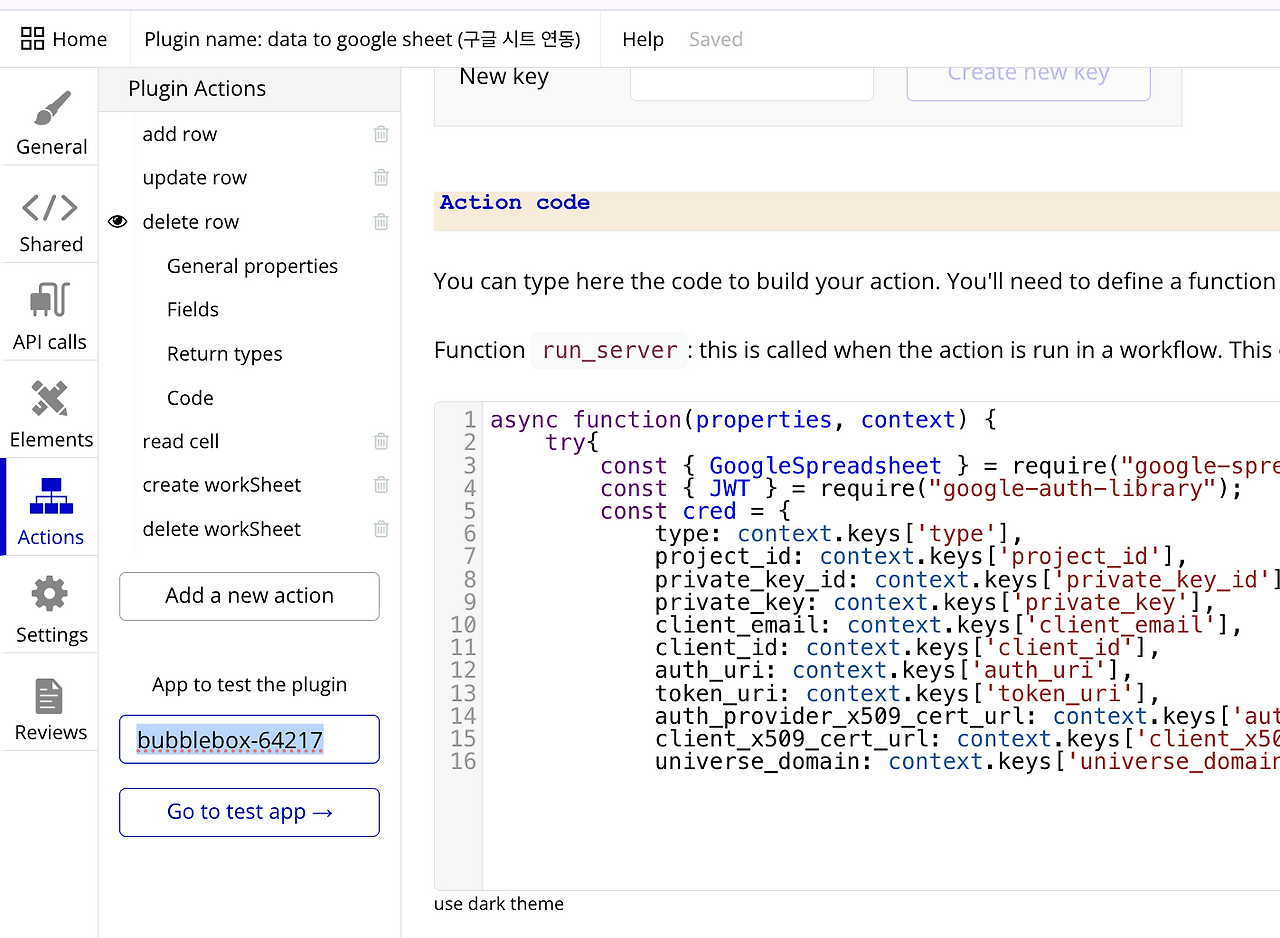Image resolution: width=1280 pixels, height=938 pixels.
Task: Go to Home
Action: click(64, 39)
